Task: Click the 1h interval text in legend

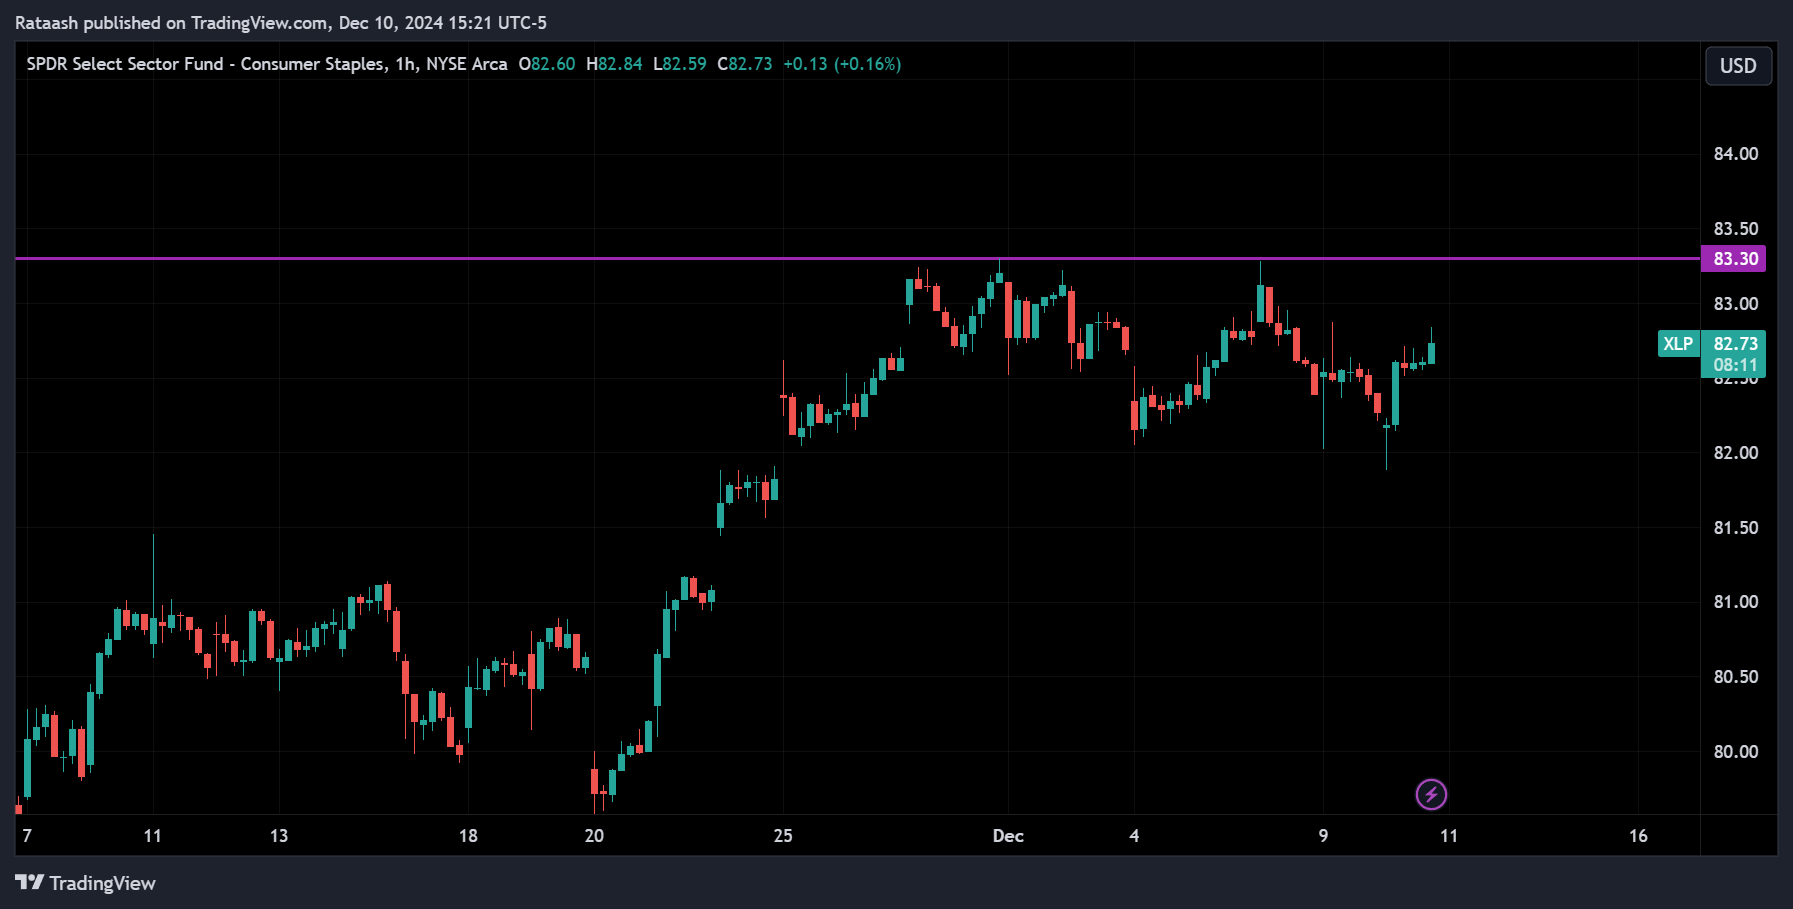Action: click(405, 64)
